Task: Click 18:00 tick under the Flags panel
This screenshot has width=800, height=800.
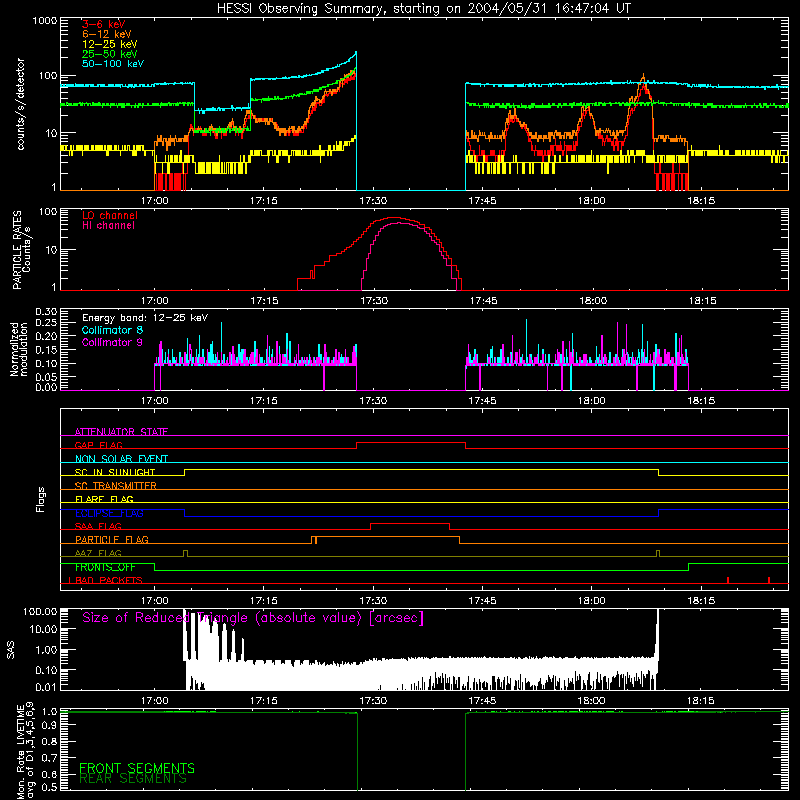Action: point(591,601)
